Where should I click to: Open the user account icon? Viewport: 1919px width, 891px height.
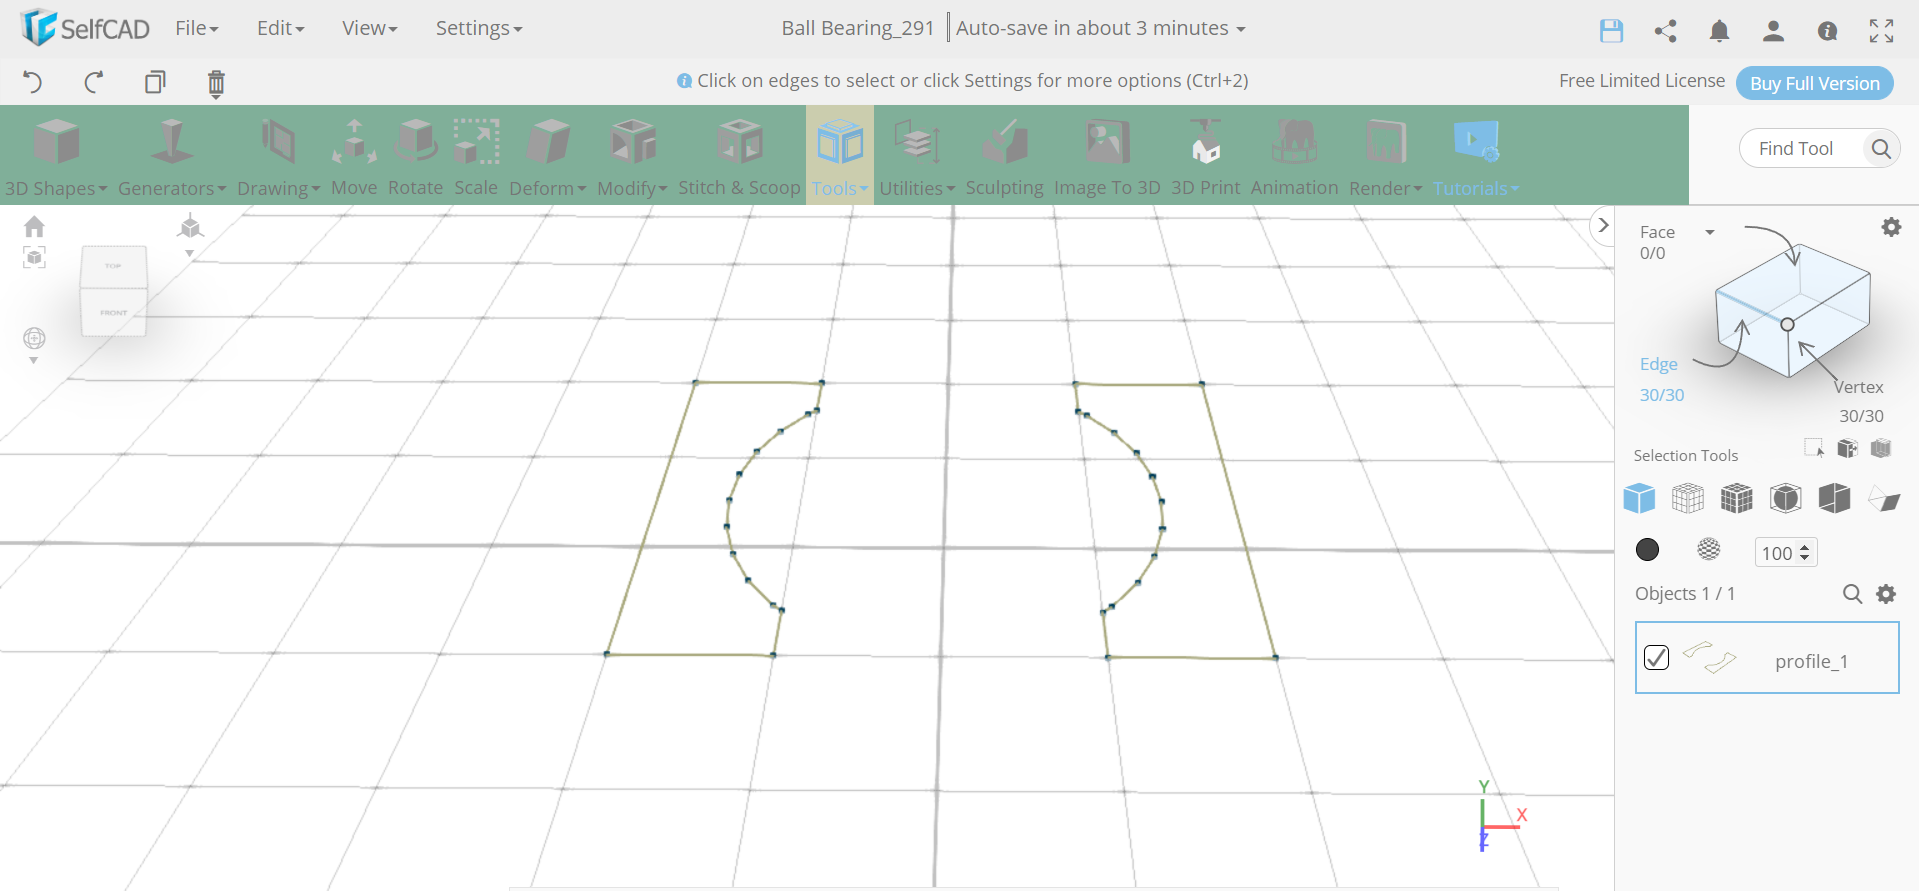[1773, 31]
